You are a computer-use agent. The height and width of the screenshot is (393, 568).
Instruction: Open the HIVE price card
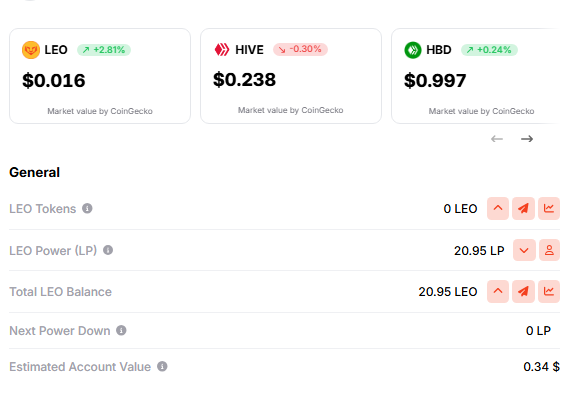(291, 76)
